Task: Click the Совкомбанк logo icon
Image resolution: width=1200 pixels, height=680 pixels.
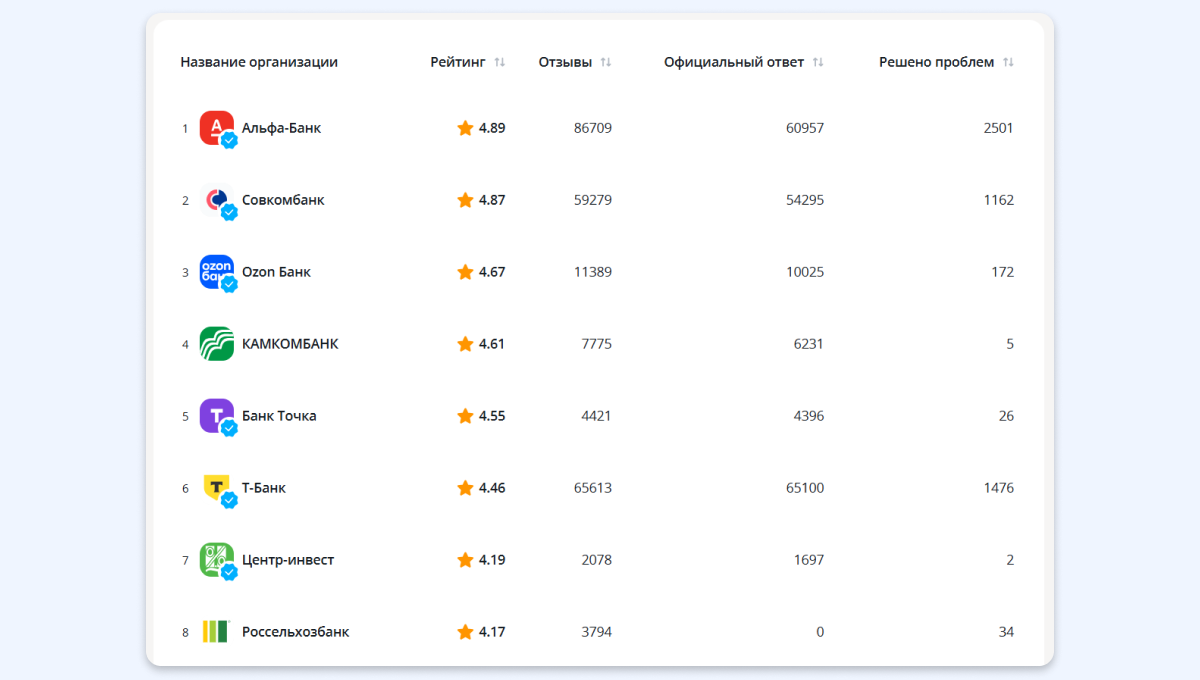Action: [x=216, y=199]
